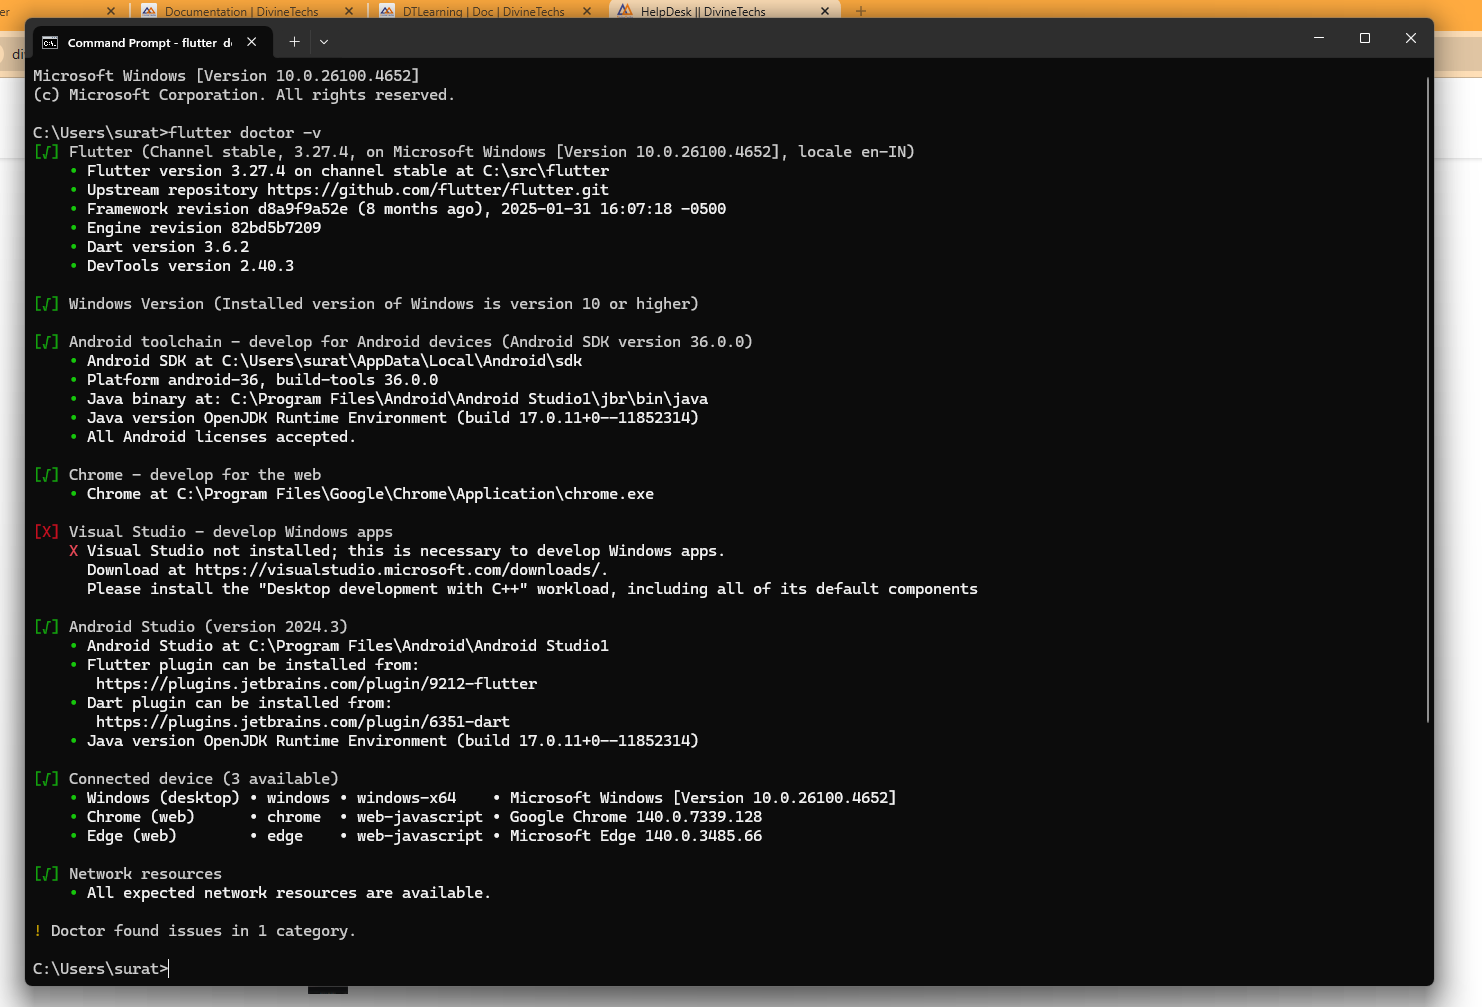Maximize the terminal window
Image resolution: width=1482 pixels, height=1007 pixels.
(x=1365, y=38)
